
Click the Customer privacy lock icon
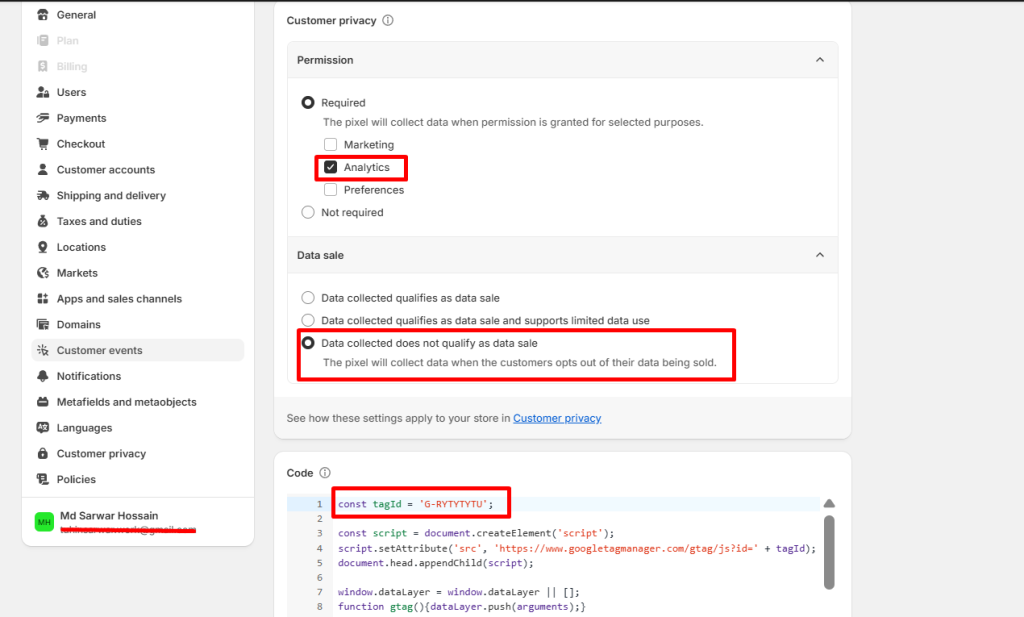42,454
